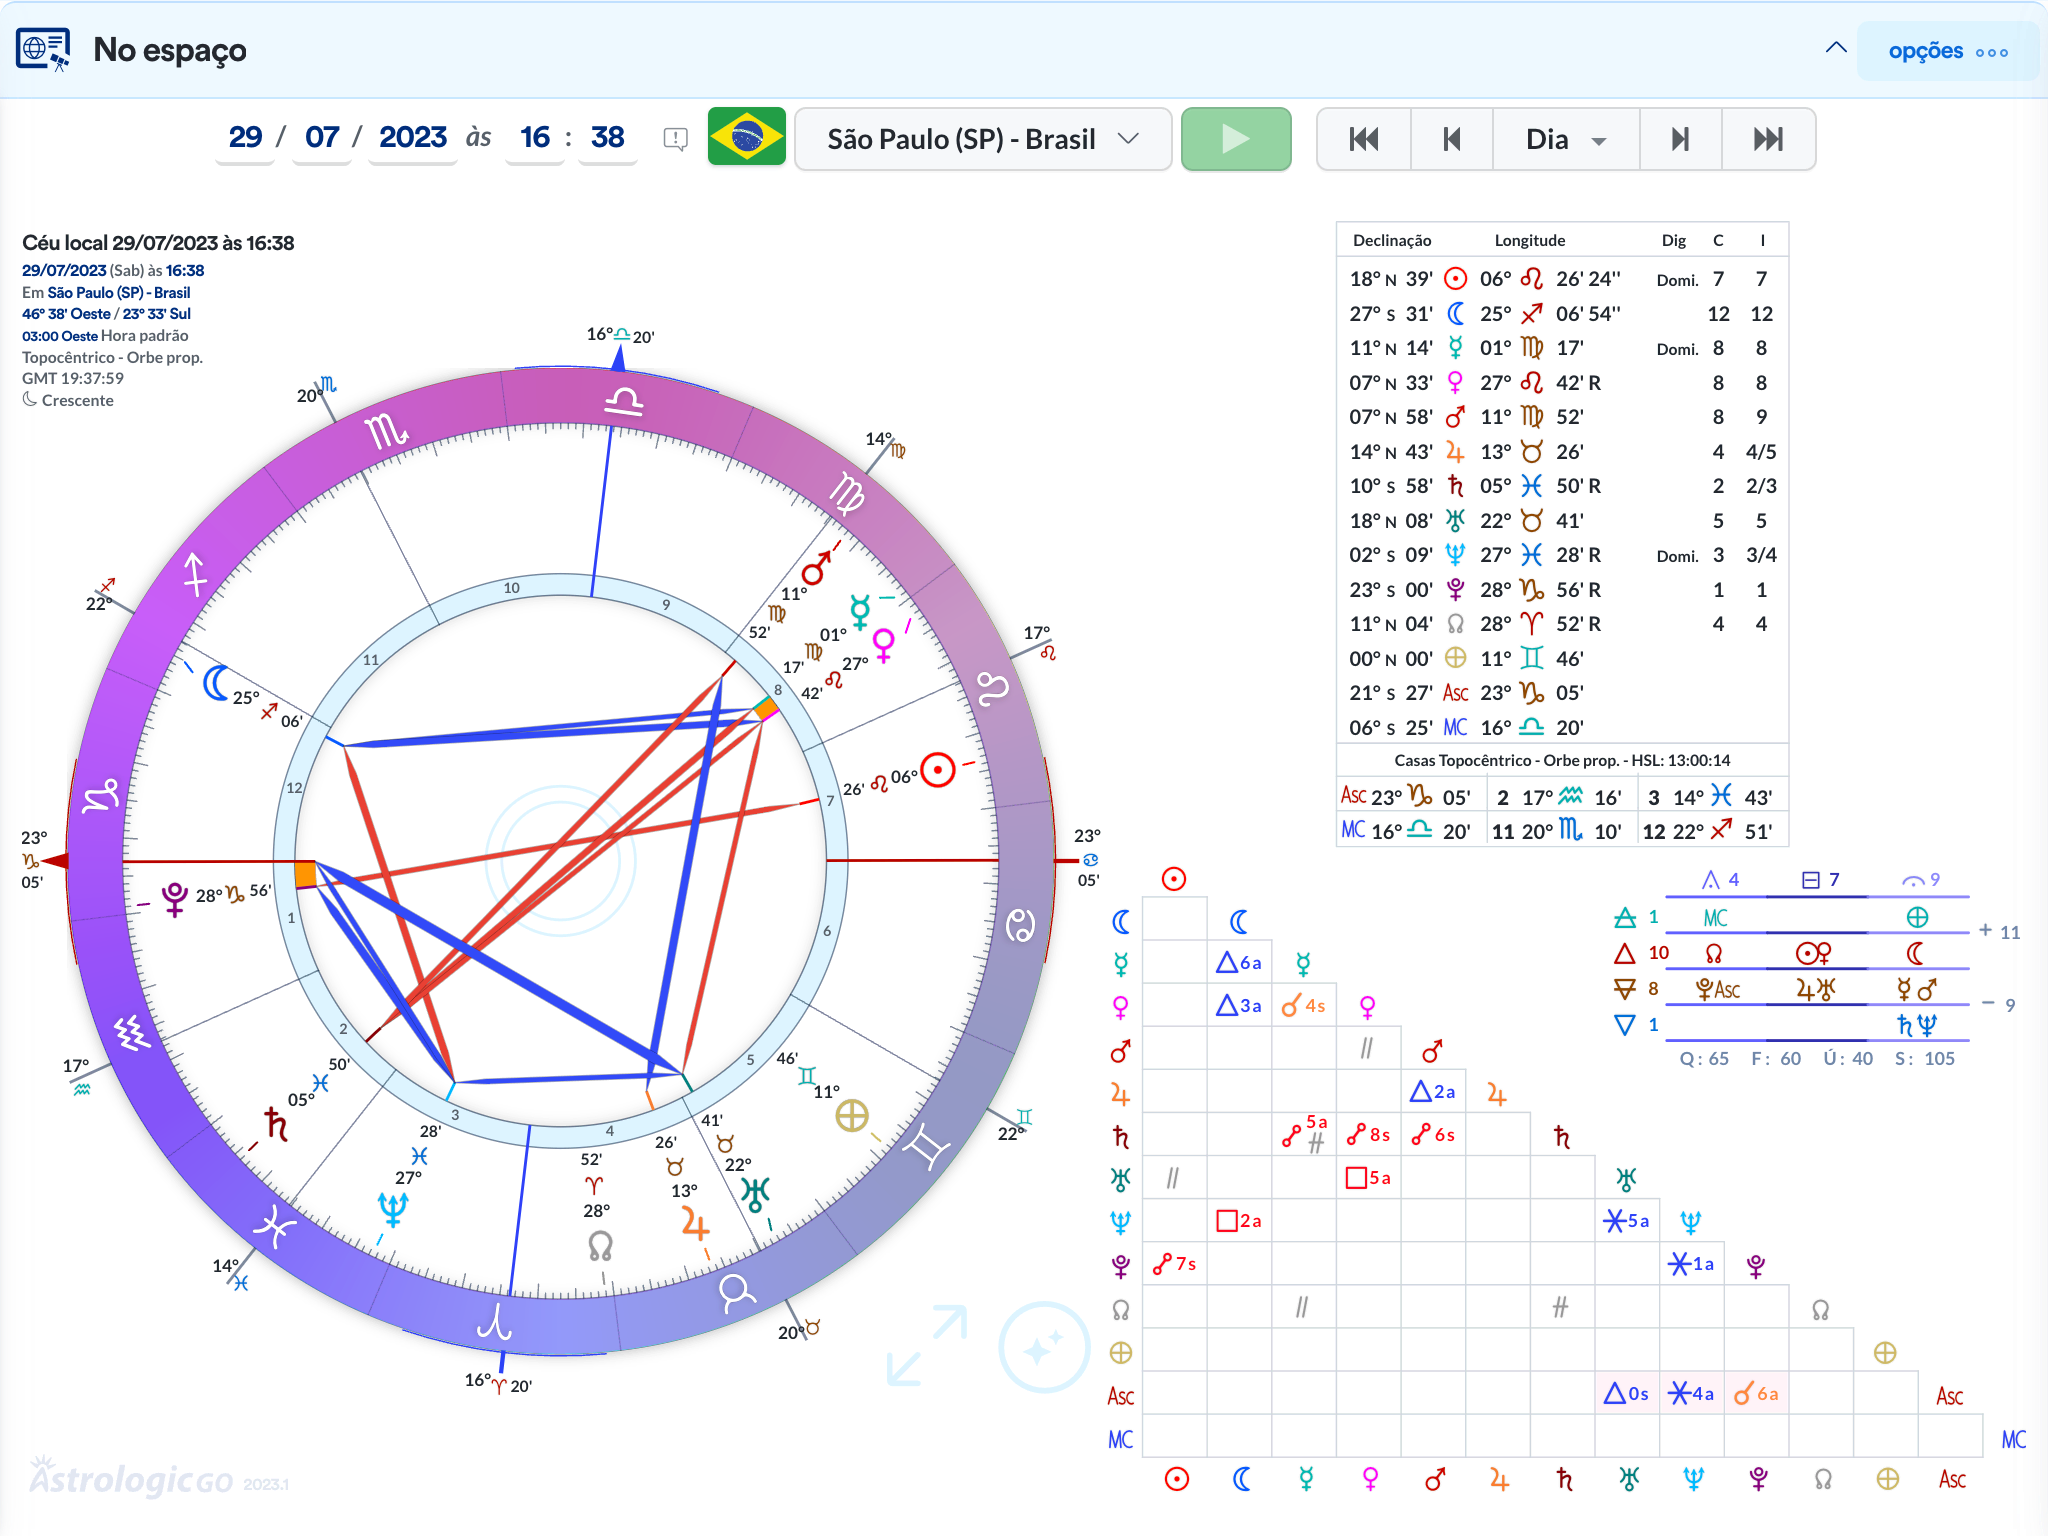Collapse the No espaço panel chevron

pos(1836,47)
